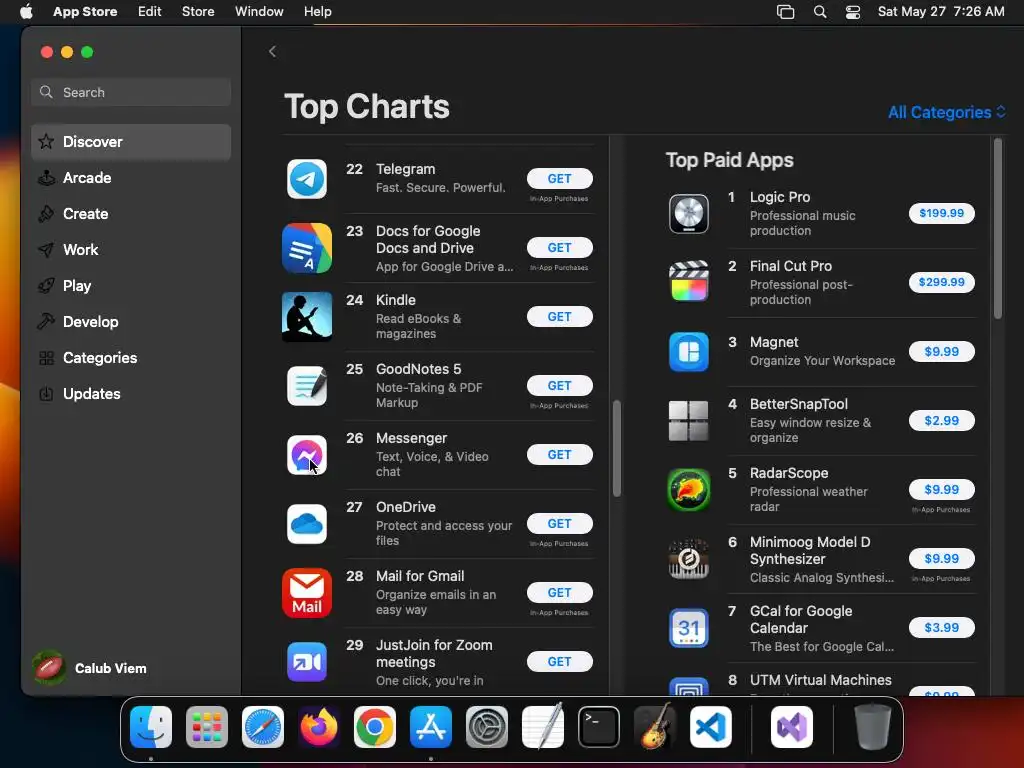Select Updates in the sidebar

(x=131, y=394)
